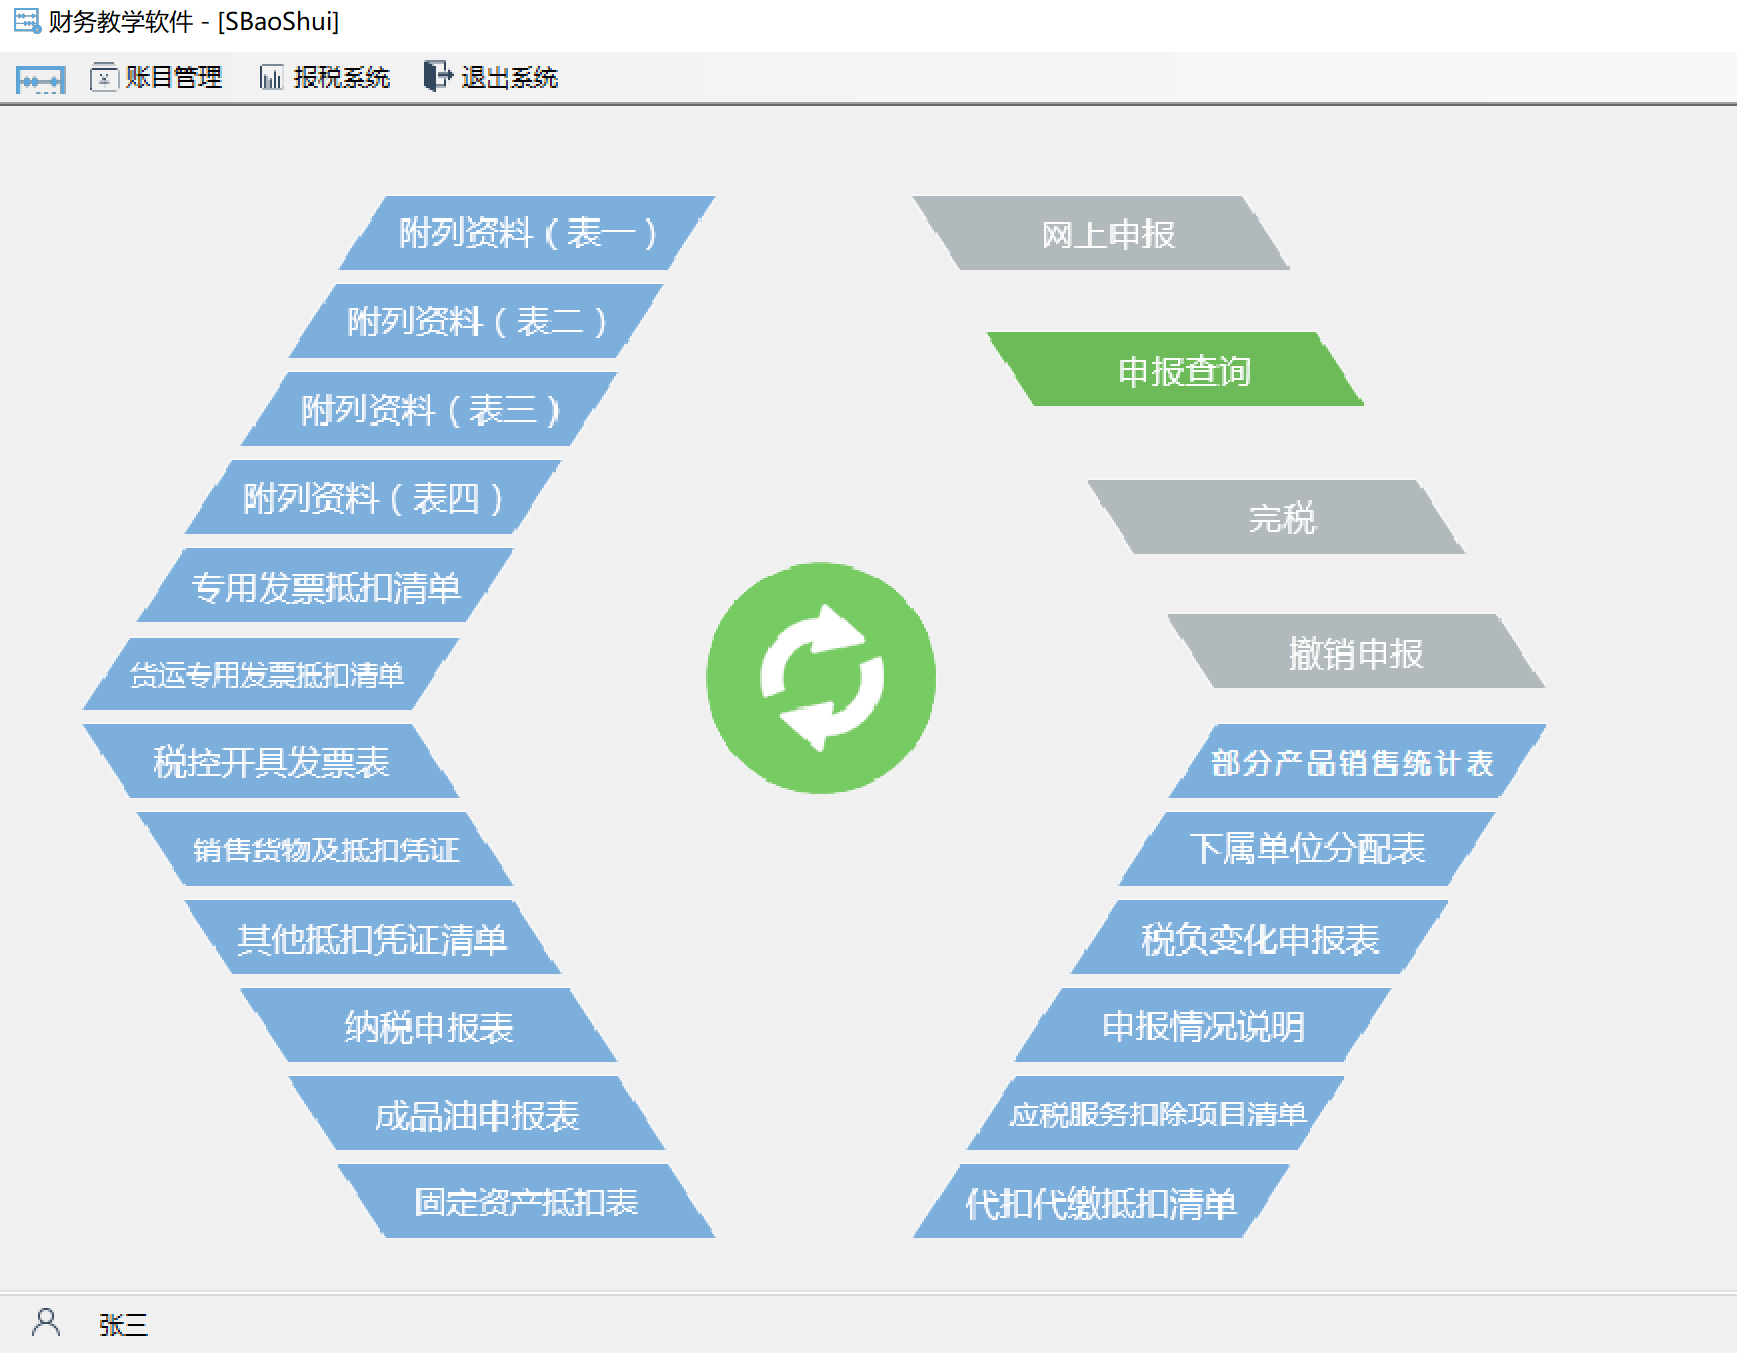Open 税负变化申报表
Image resolution: width=1737 pixels, height=1353 pixels.
[1260, 938]
